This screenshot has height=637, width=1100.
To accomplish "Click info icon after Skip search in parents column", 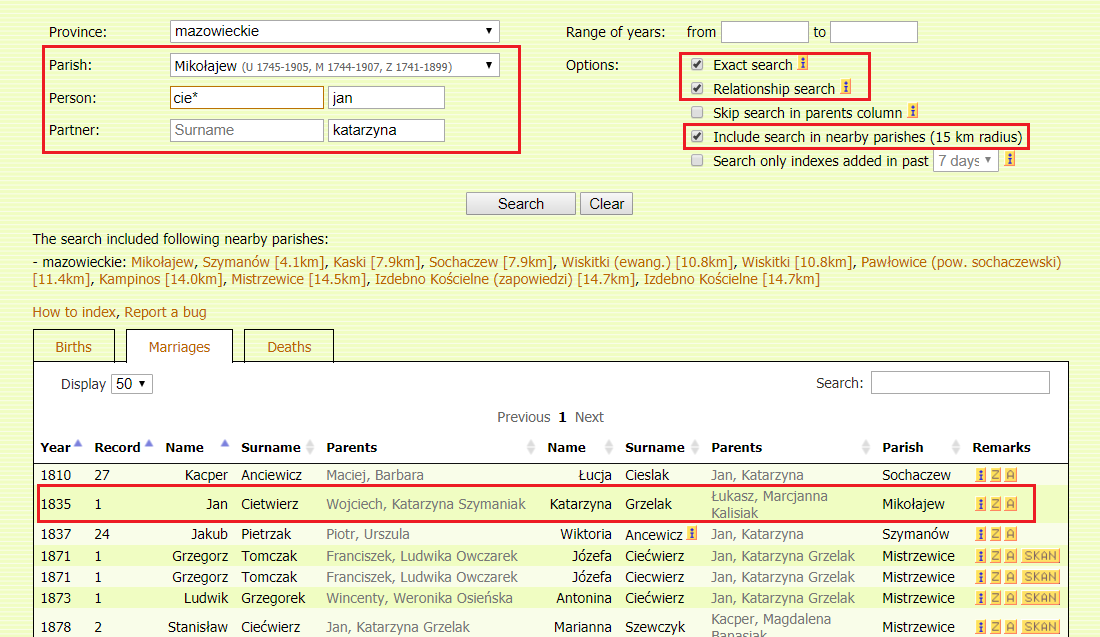I will [x=913, y=112].
